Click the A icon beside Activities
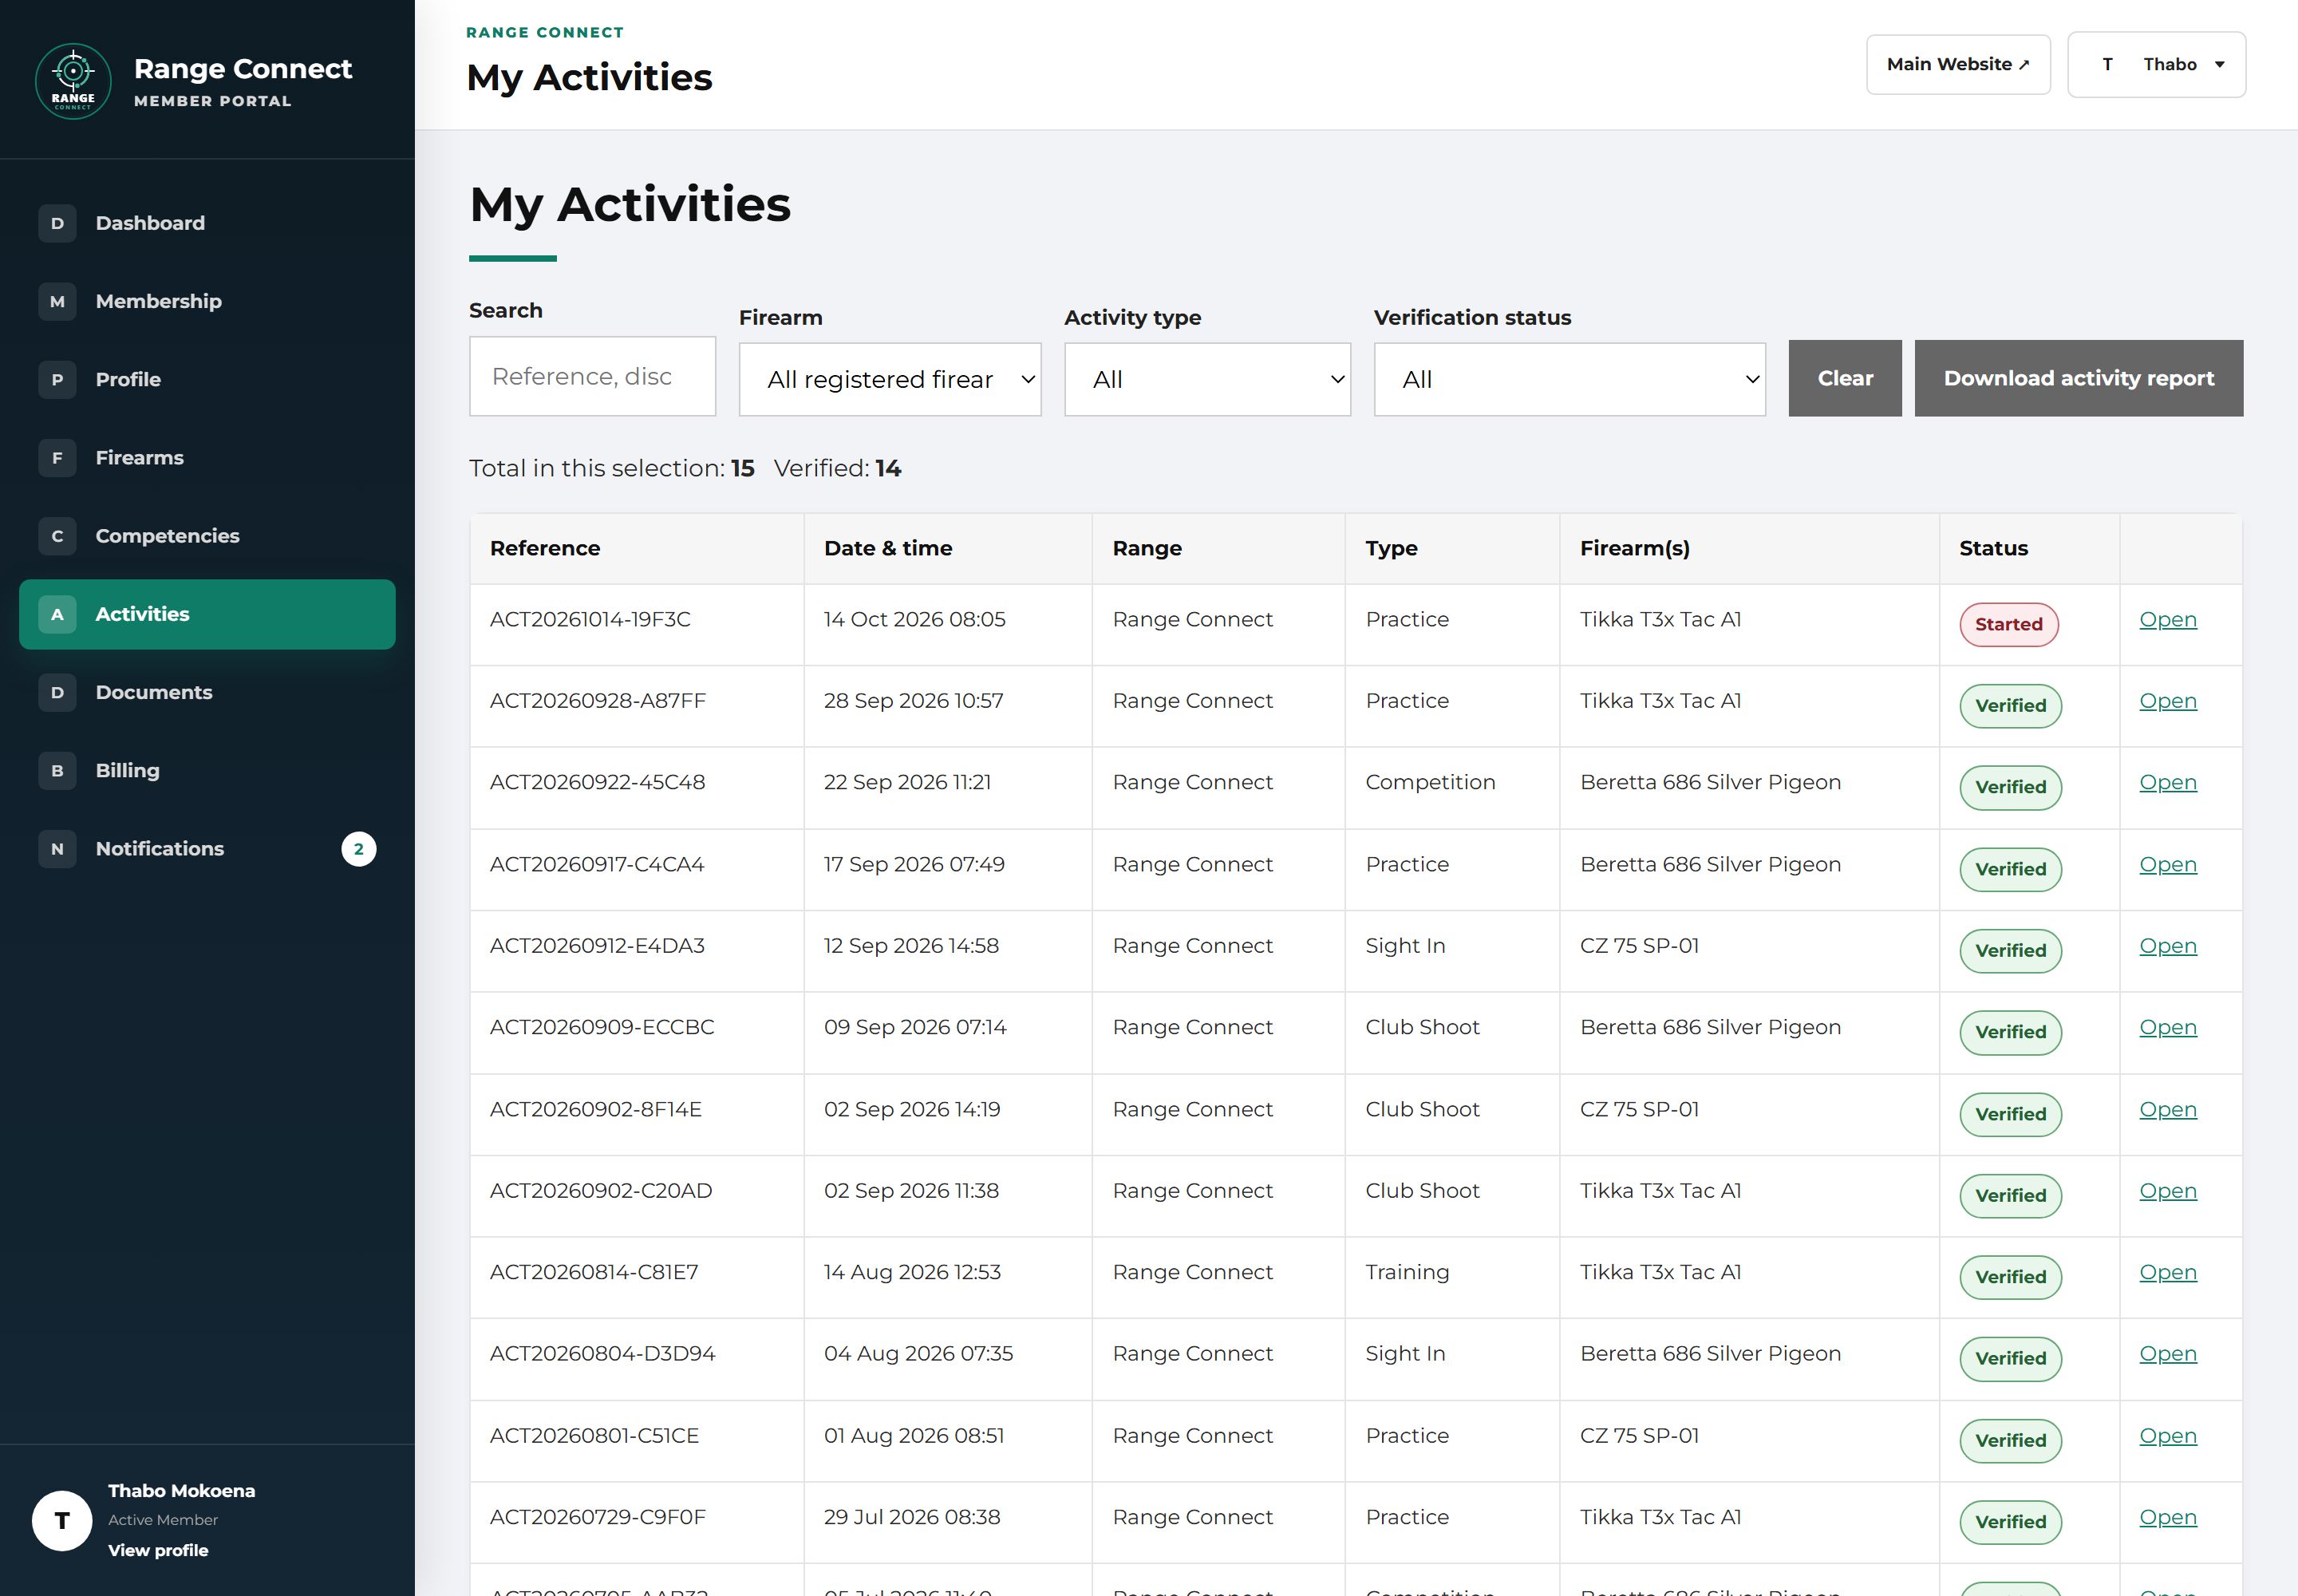Viewport: 2298px width, 1596px height. tap(57, 614)
